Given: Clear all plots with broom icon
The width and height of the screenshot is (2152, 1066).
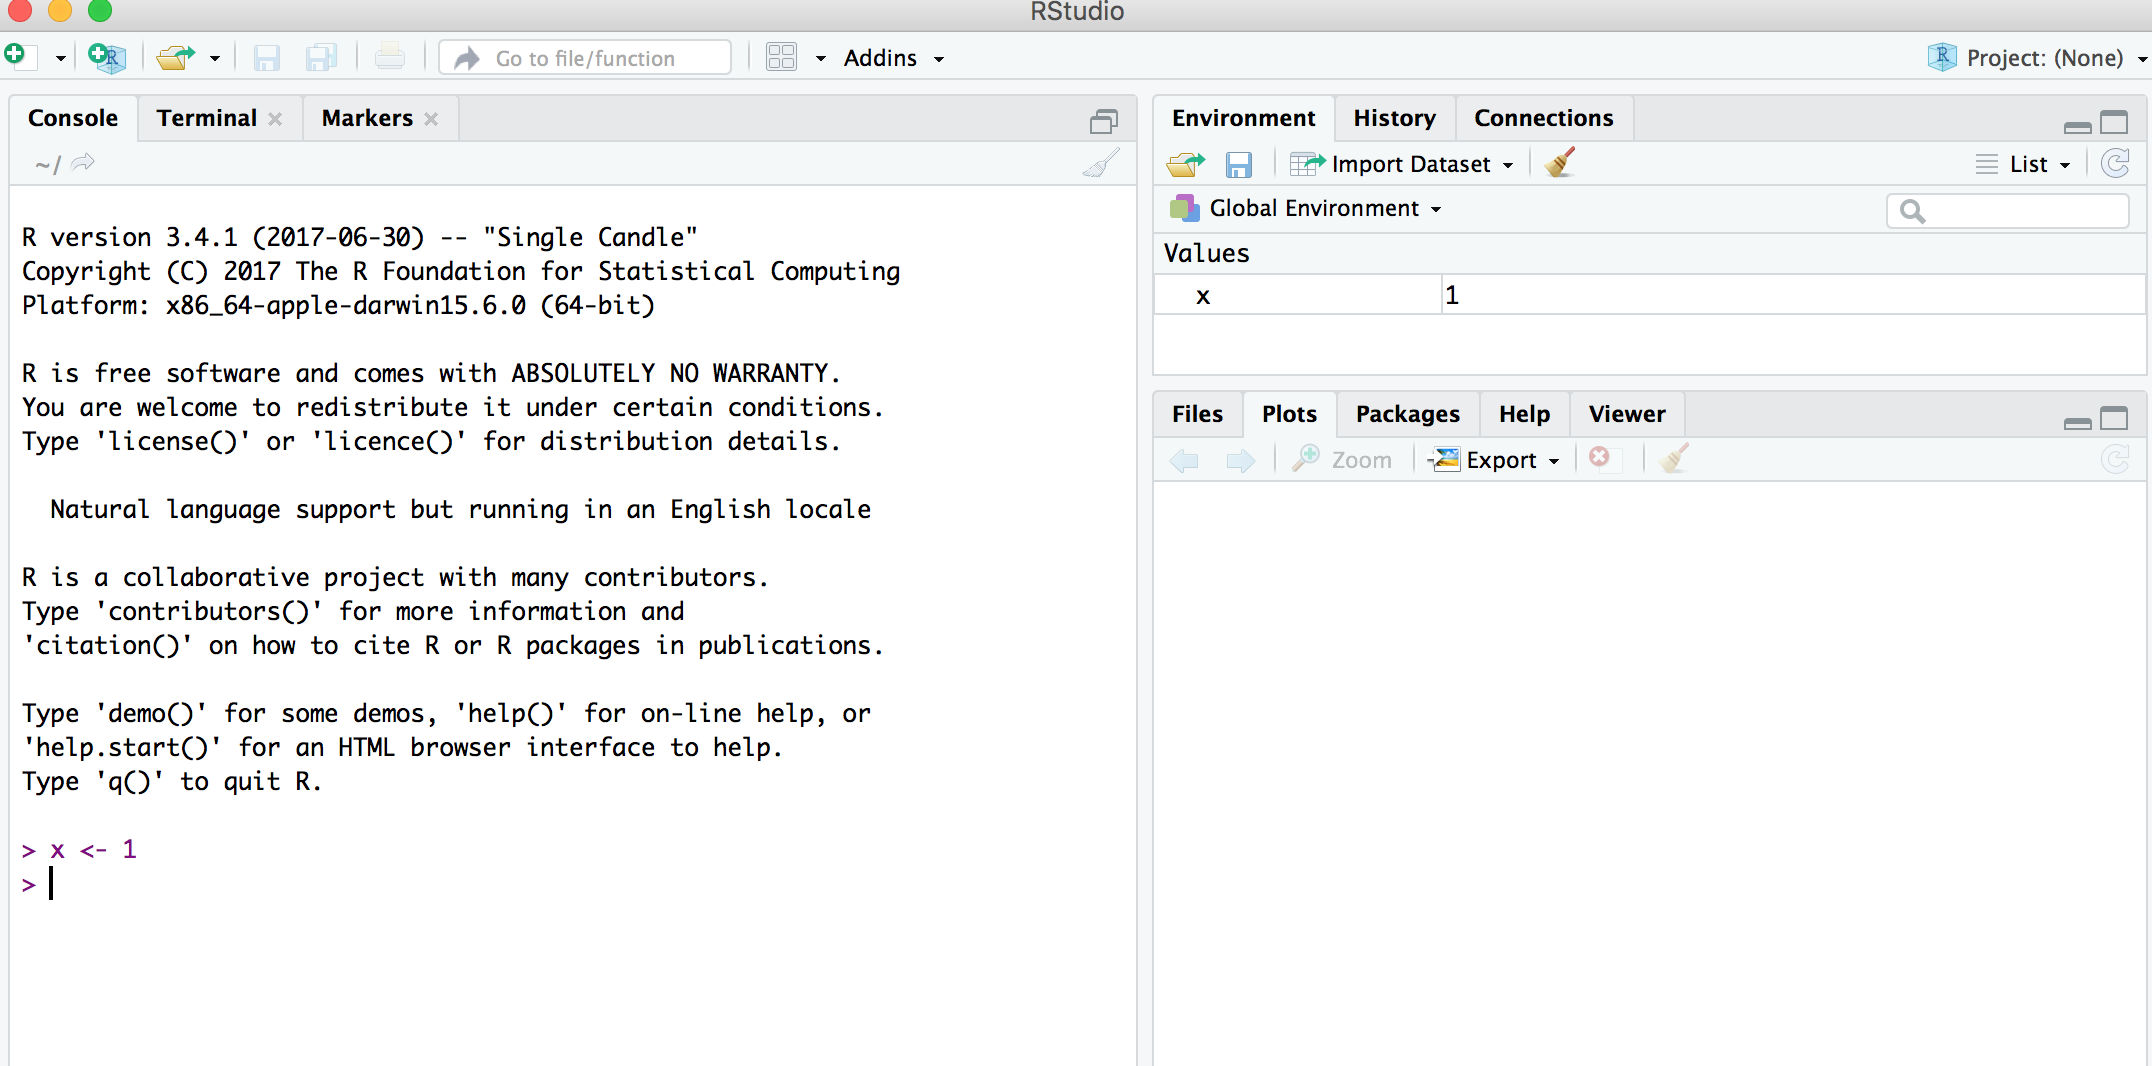Looking at the screenshot, I should pos(1674,458).
